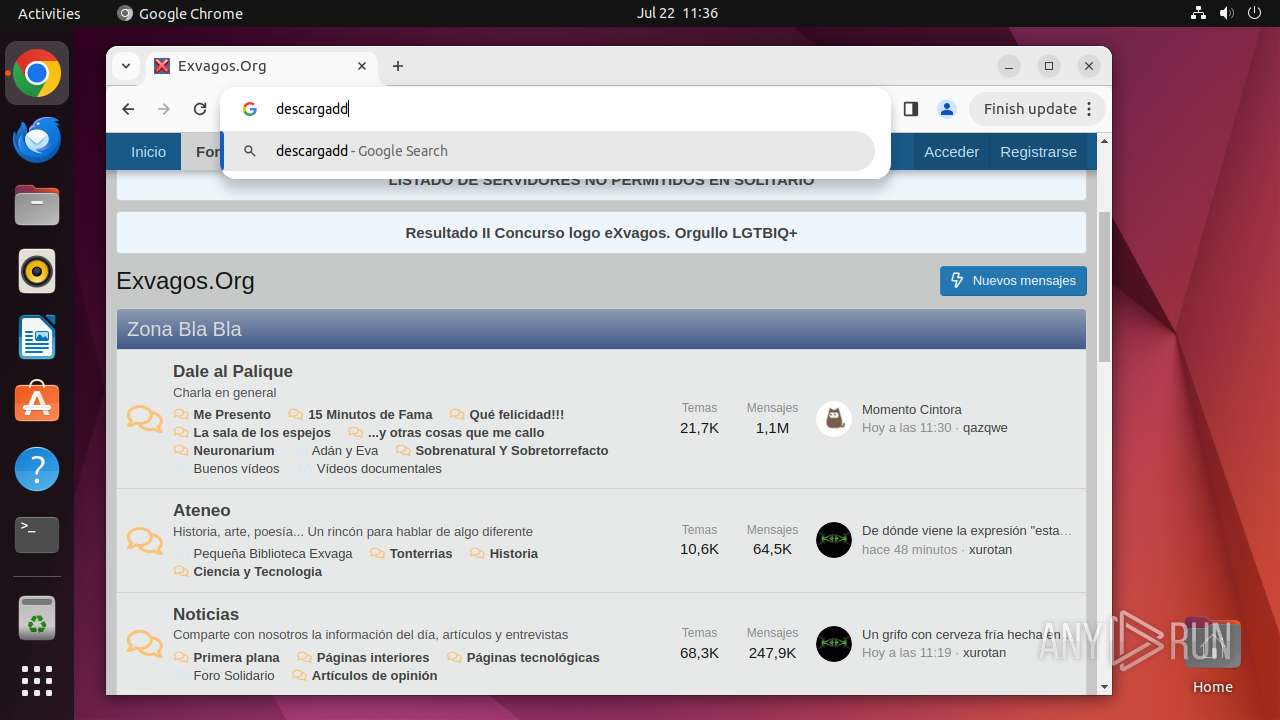The image size is (1280, 720).
Task: Click the page's vertical scrollbar thumb
Action: click(1104, 287)
